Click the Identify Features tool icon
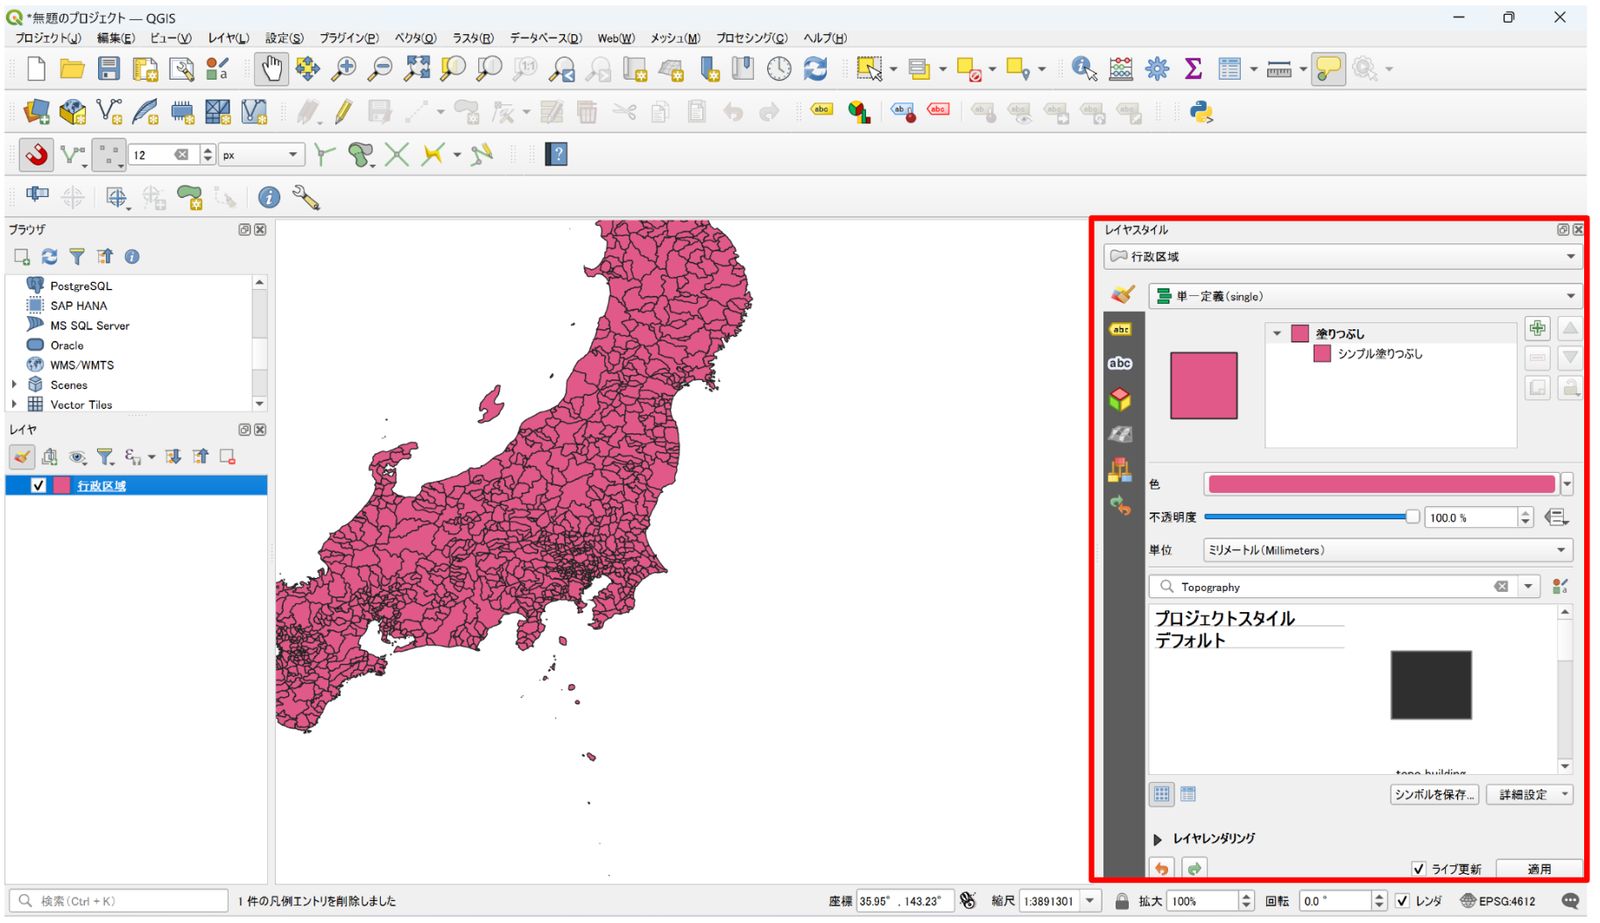1600x923 pixels. [1084, 69]
